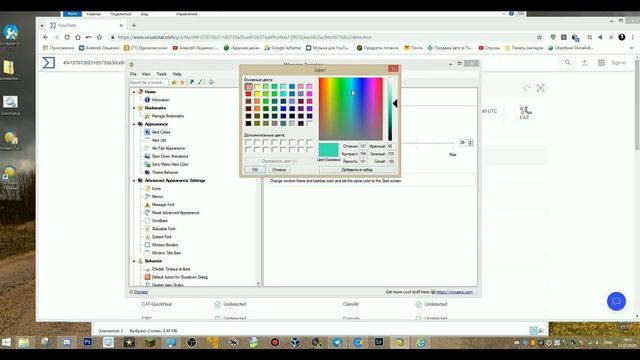Click Sign in on VirusTotal
The height and width of the screenshot is (360, 640).
[618, 63]
